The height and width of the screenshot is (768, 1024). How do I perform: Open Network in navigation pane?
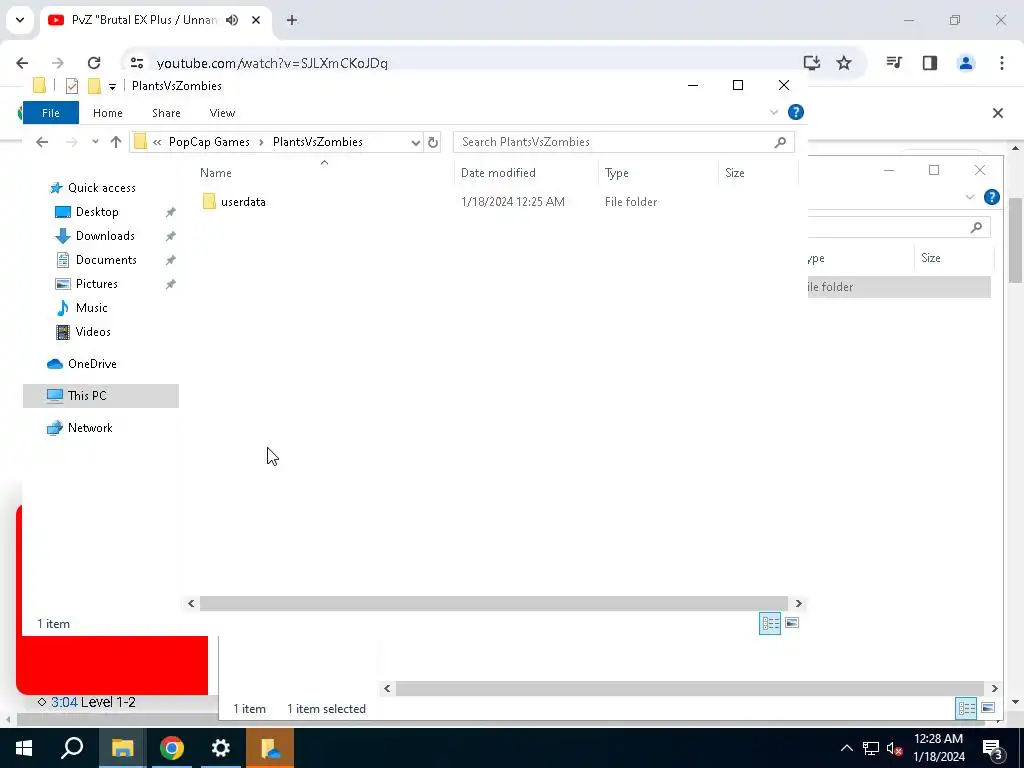(89, 428)
